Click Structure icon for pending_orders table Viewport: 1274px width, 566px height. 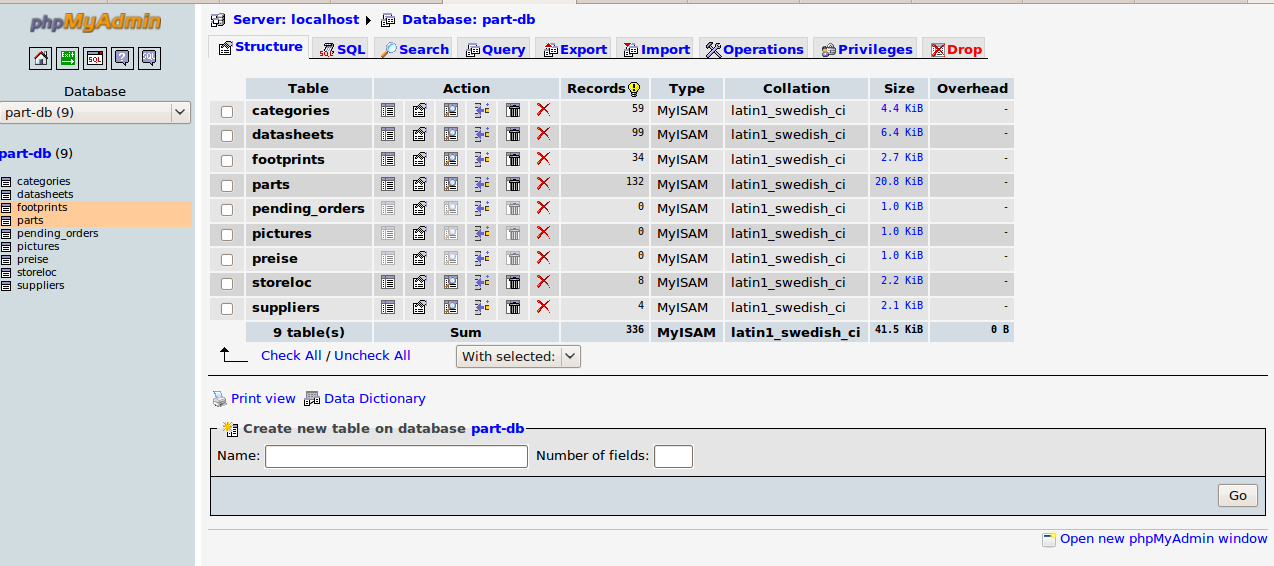click(420, 208)
